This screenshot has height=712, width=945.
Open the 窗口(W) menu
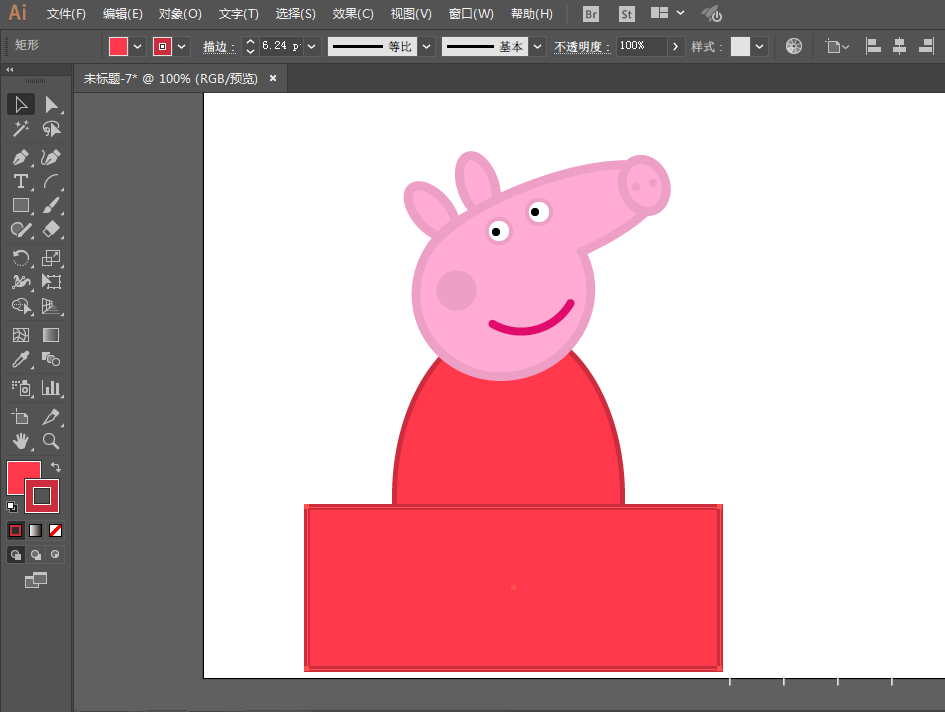pyautogui.click(x=471, y=14)
